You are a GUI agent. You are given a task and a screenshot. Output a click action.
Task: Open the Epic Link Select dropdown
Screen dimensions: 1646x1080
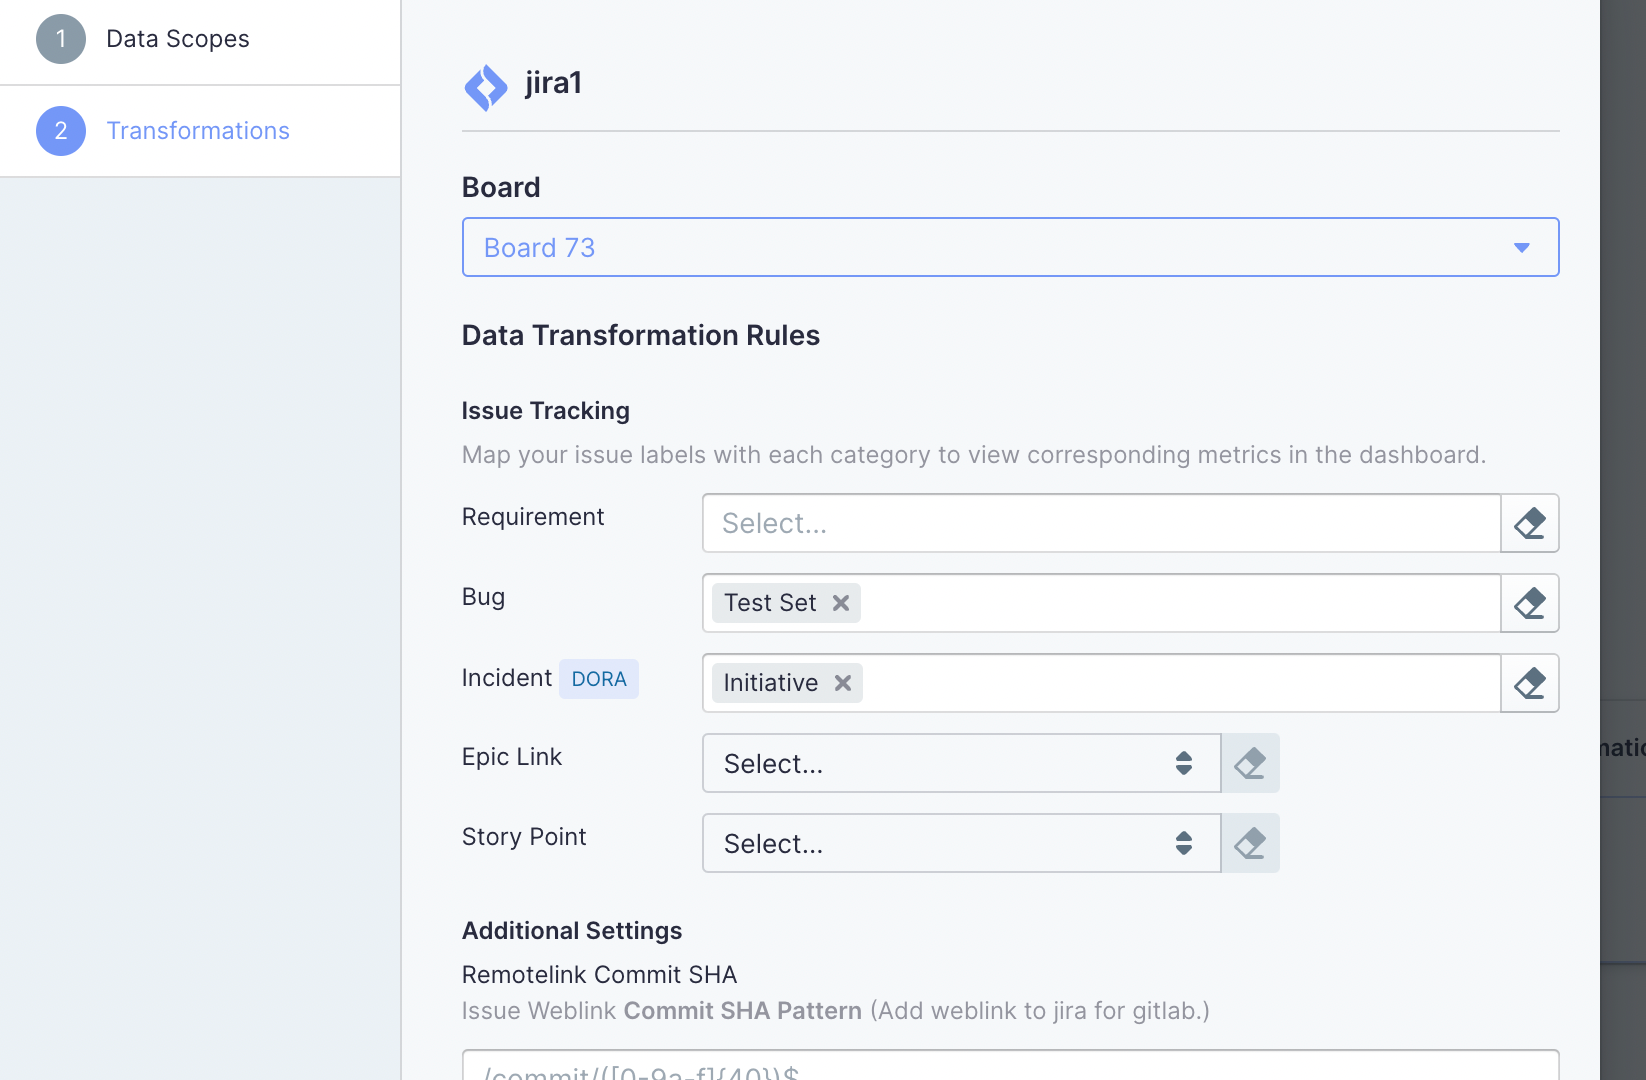(961, 763)
